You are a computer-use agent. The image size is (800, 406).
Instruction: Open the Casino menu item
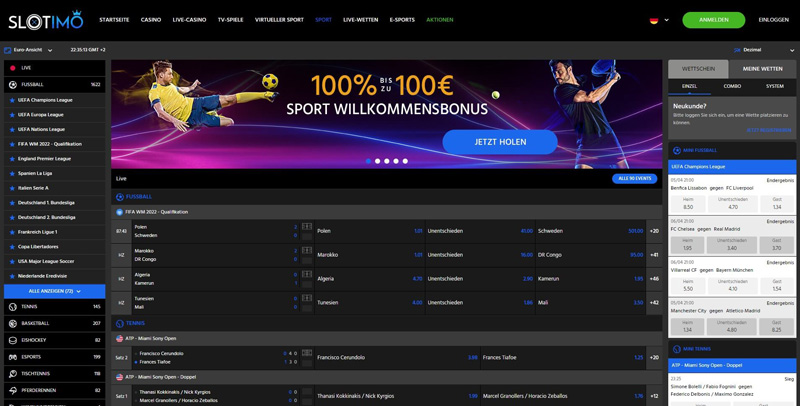point(151,20)
